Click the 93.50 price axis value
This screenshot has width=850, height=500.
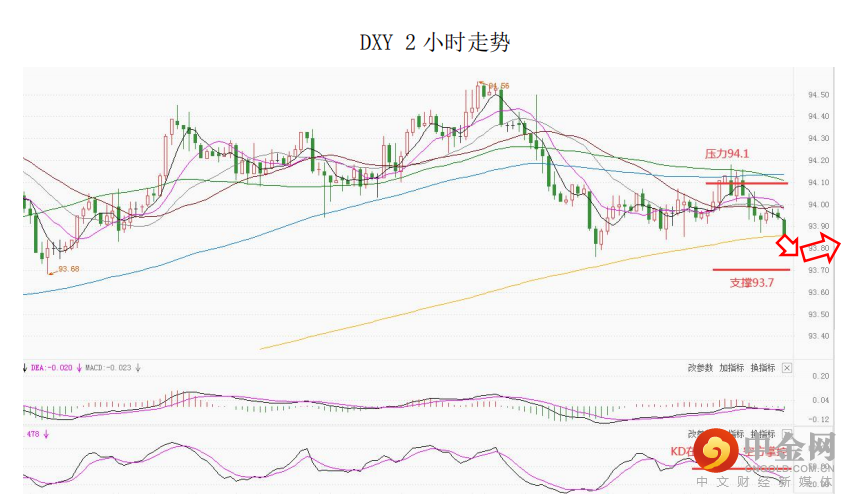(818, 315)
